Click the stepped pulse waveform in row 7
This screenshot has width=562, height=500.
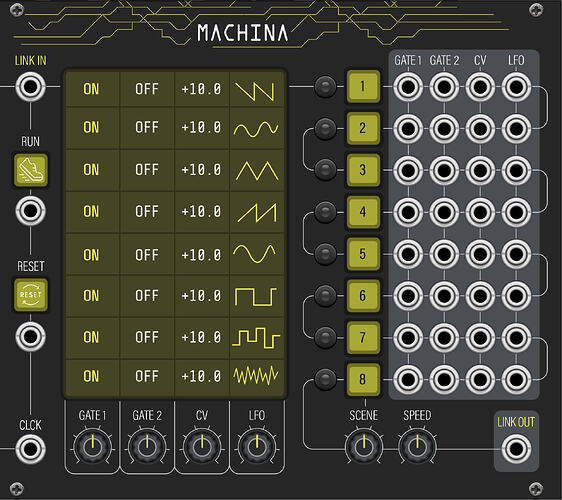pos(257,338)
